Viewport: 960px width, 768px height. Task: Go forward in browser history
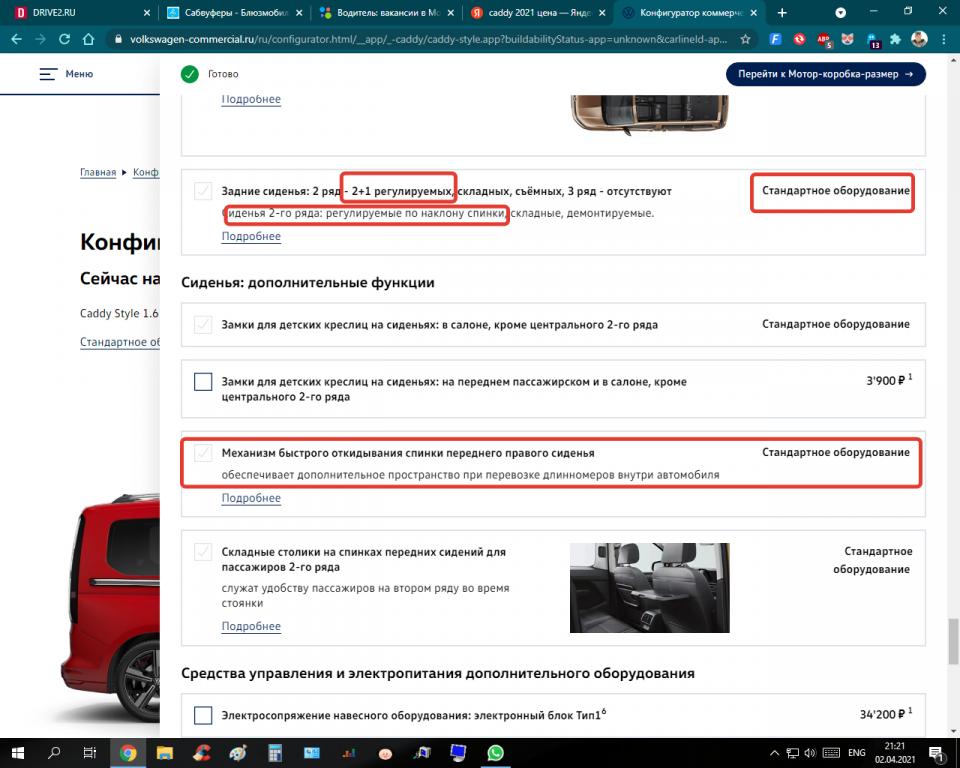coord(40,39)
